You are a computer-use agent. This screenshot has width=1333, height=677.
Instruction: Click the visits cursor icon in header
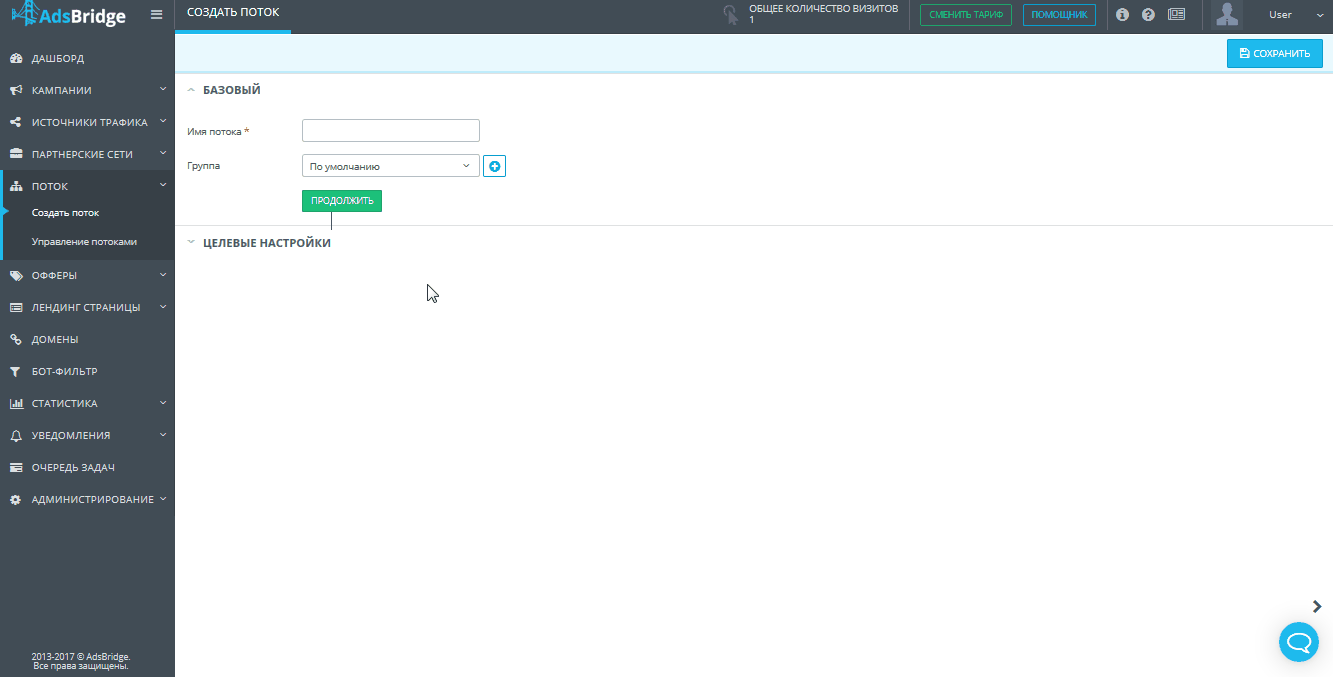(x=732, y=14)
